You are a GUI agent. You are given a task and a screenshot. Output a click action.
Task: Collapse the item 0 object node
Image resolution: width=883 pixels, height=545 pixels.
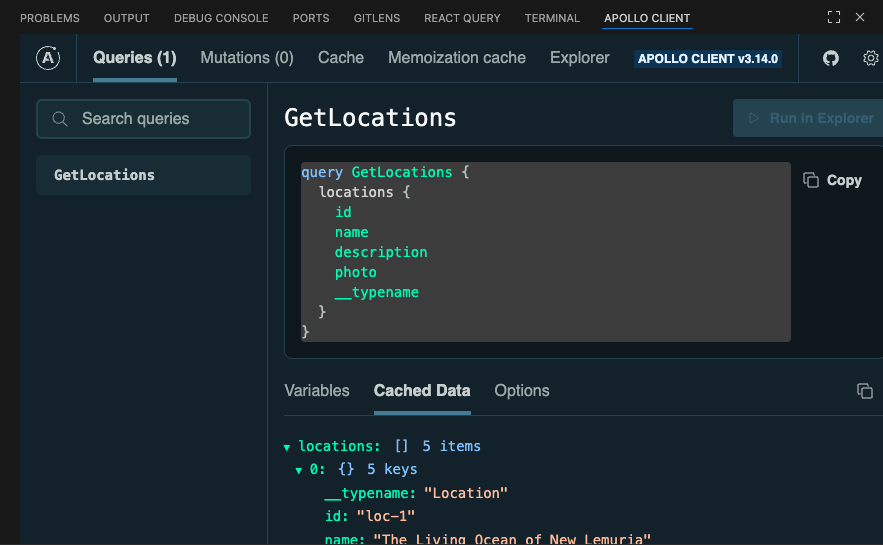pyautogui.click(x=299, y=470)
